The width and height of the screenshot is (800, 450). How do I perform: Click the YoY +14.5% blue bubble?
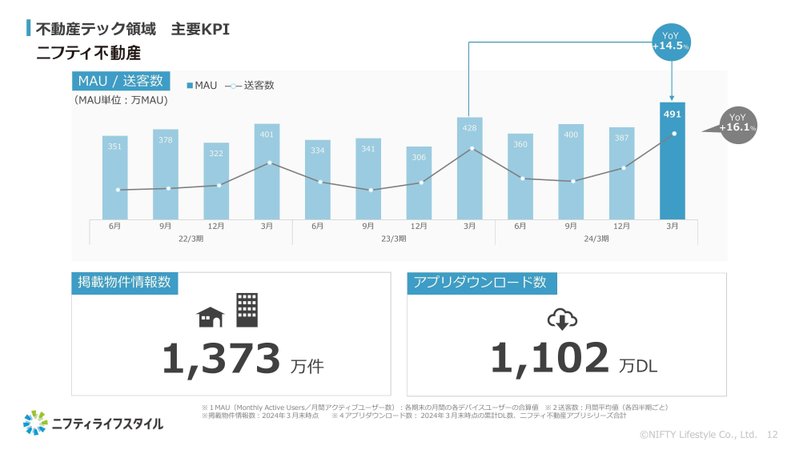(671, 41)
